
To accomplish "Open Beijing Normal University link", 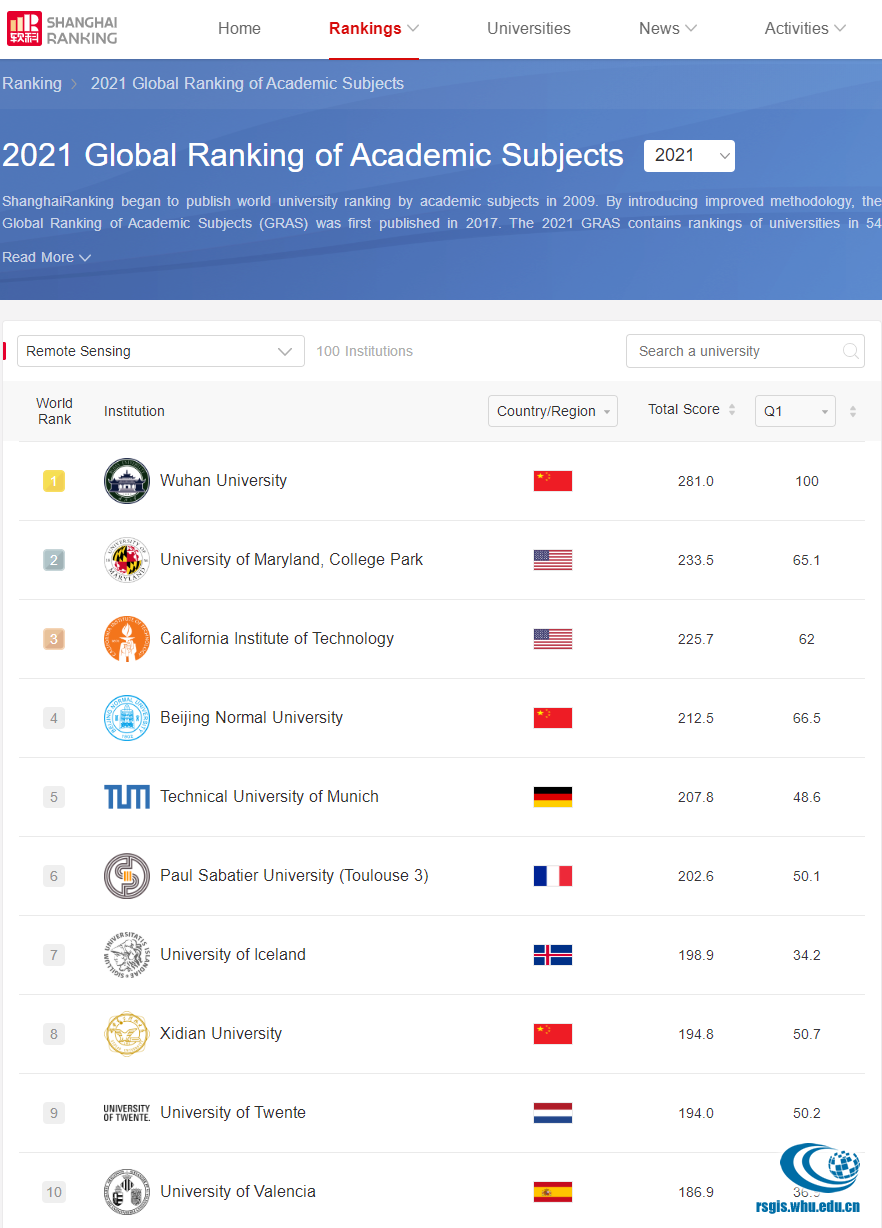I will [x=251, y=718].
